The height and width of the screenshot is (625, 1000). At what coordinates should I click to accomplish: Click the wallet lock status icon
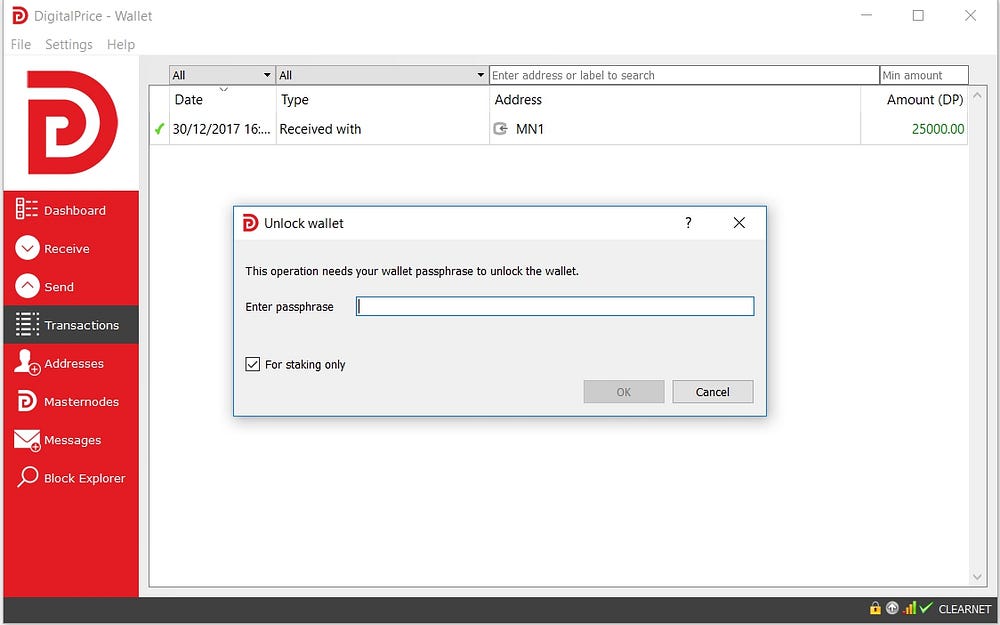[875, 608]
